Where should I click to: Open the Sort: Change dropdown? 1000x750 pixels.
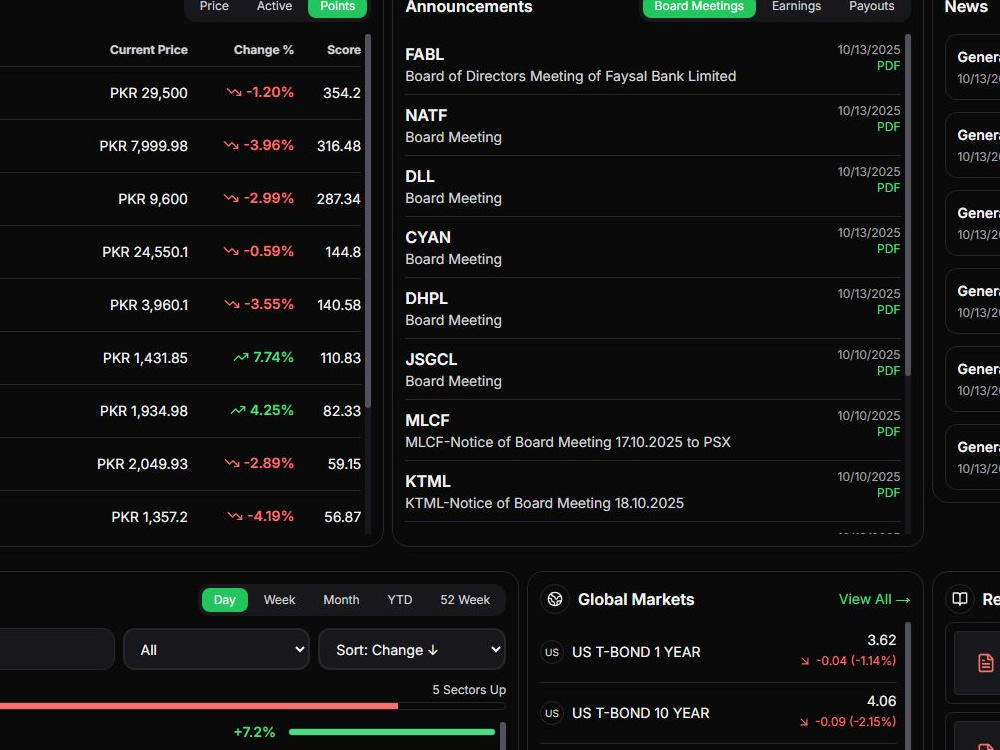[412, 649]
